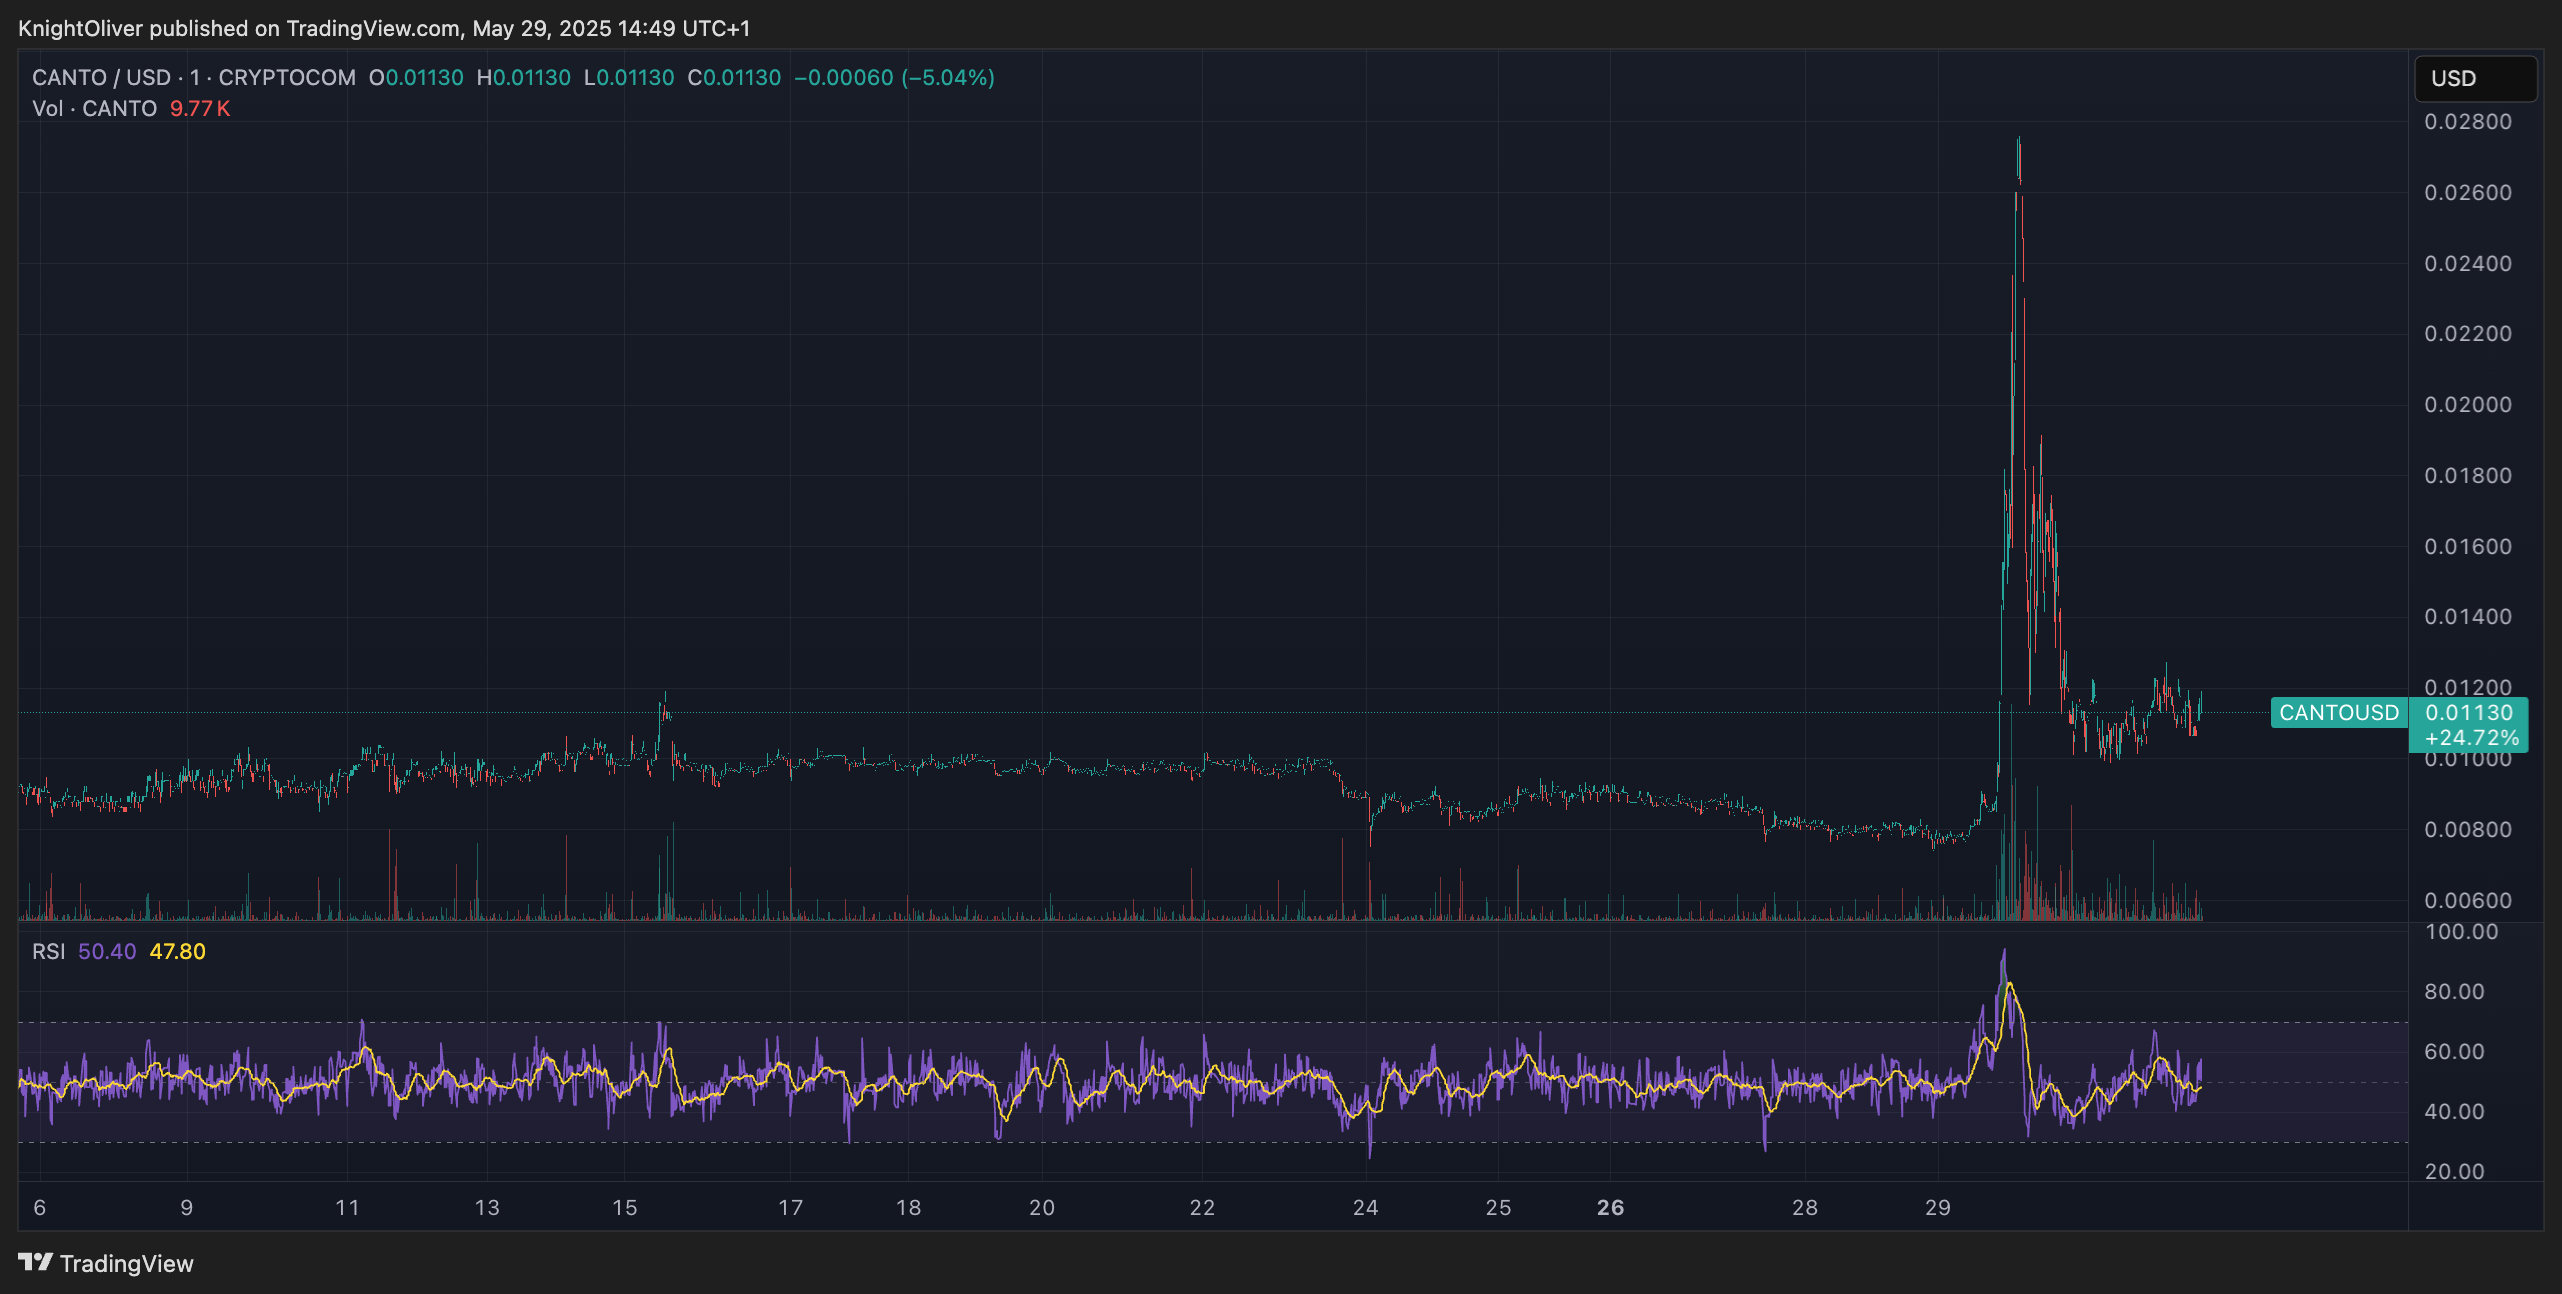
Task: Click the Vol · CANTO indicator label
Action: point(94,109)
